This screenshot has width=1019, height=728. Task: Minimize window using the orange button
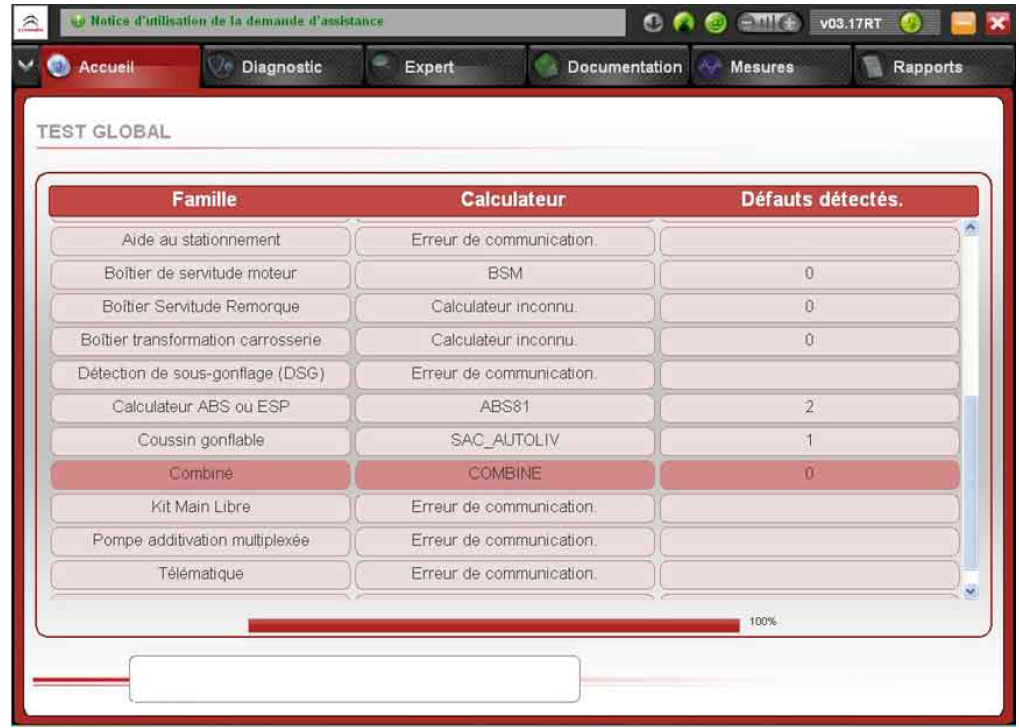pyautogui.click(x=963, y=23)
